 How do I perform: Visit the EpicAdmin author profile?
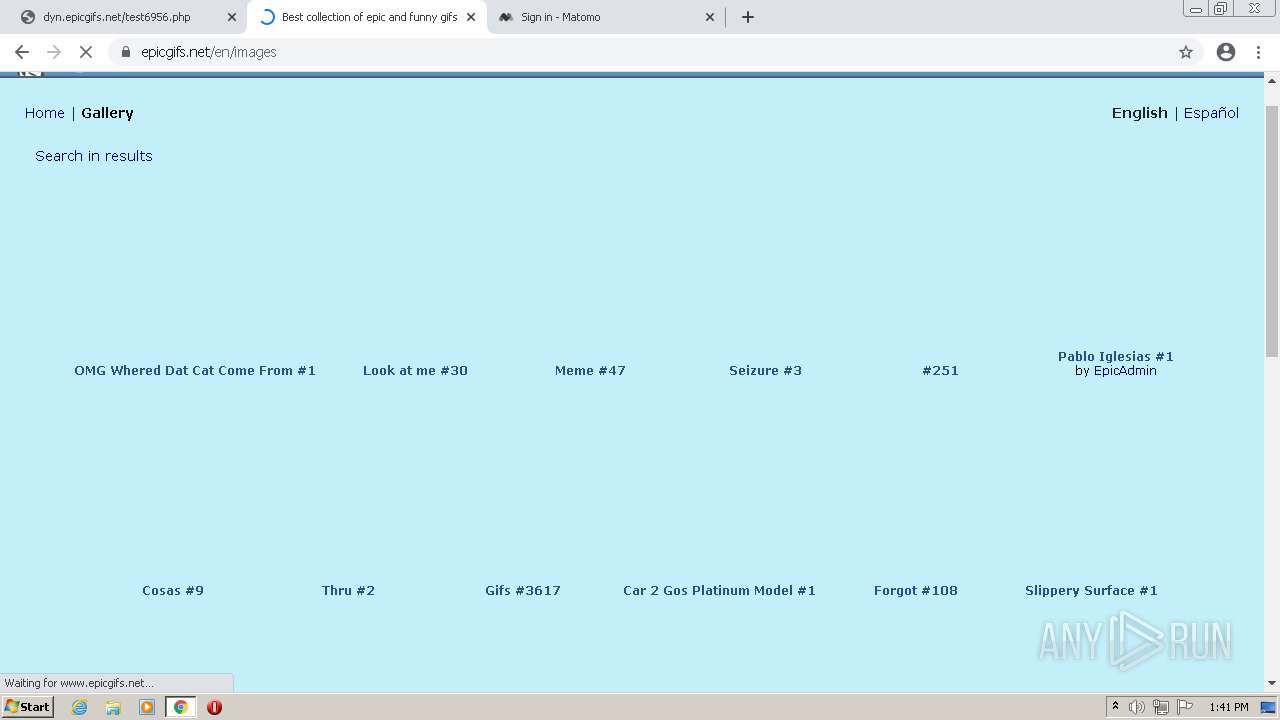1125,371
